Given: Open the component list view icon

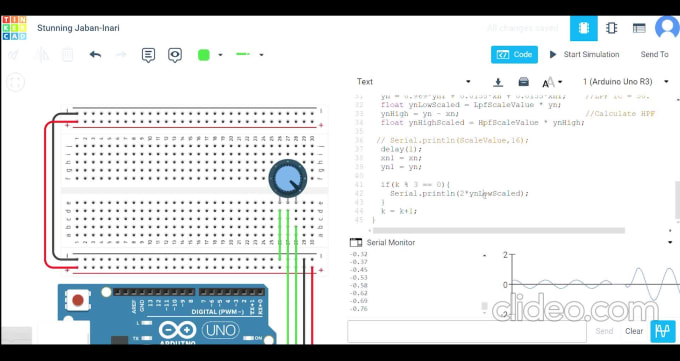Looking at the screenshot, I should pyautogui.click(x=639, y=29).
